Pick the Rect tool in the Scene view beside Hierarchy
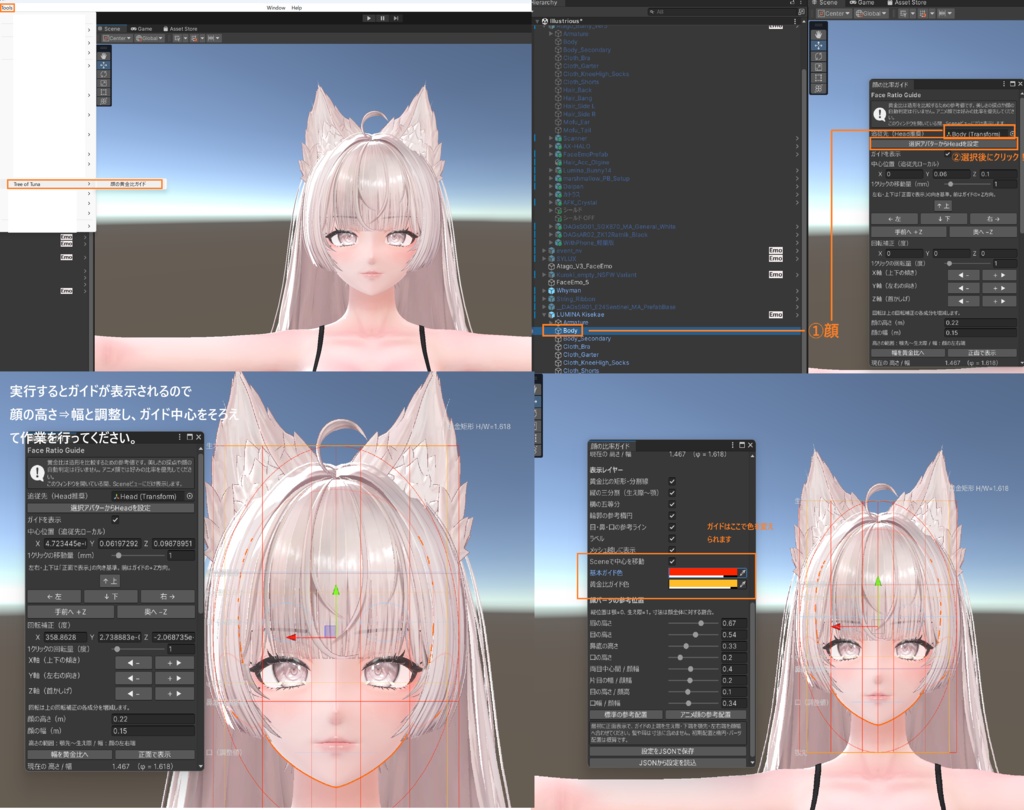The width and height of the screenshot is (1024, 810). (x=818, y=77)
